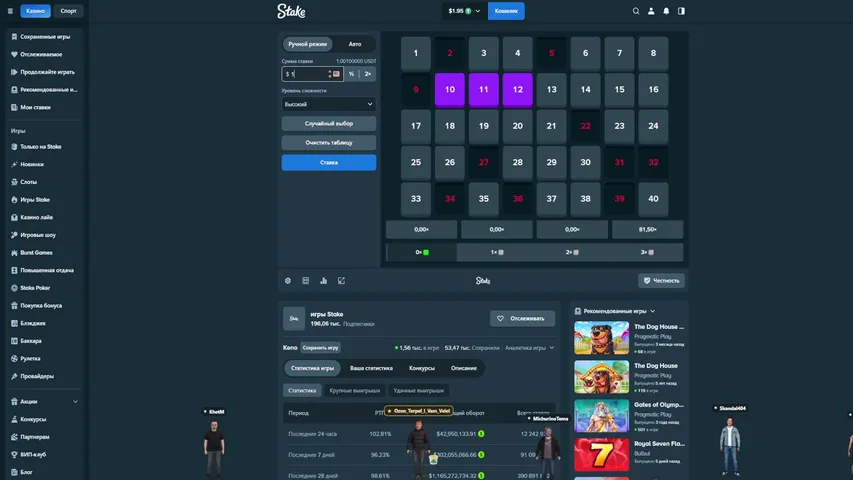Open the pop-out game icon
The image size is (853, 480).
341,281
